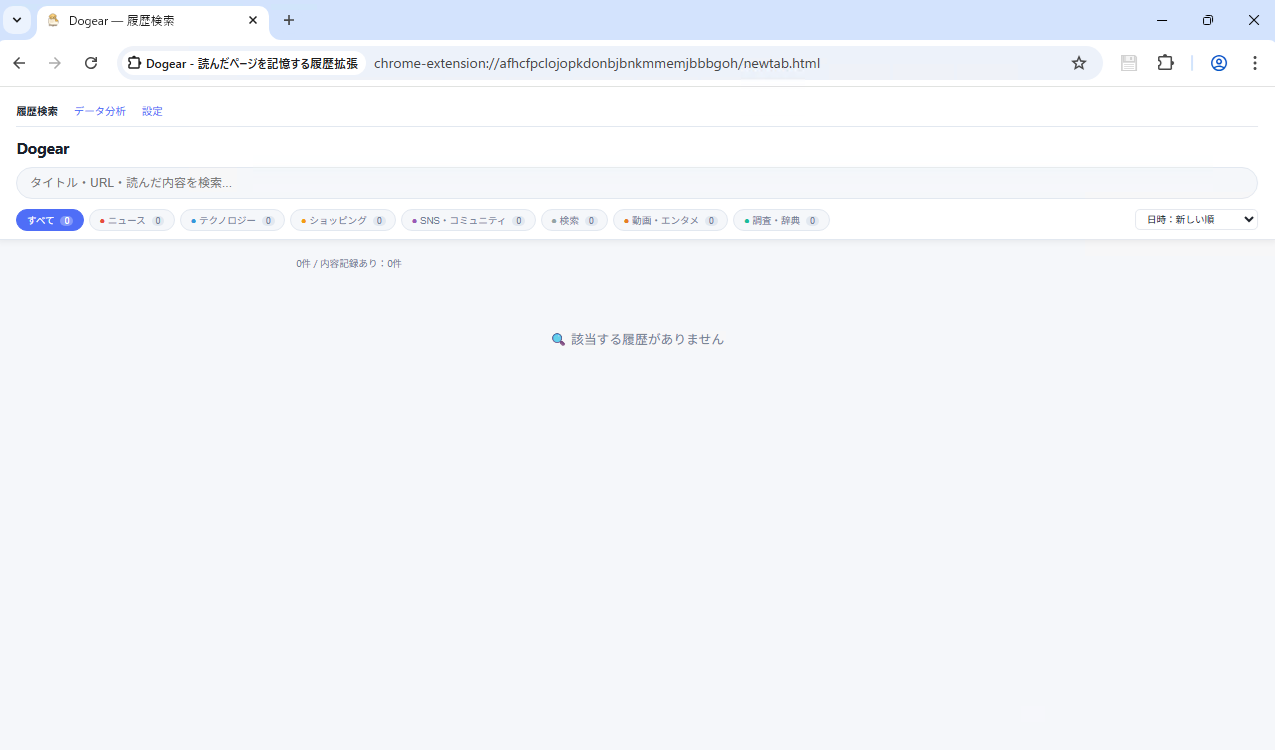Go back to the previous page
The width and height of the screenshot is (1275, 750).
[19, 63]
